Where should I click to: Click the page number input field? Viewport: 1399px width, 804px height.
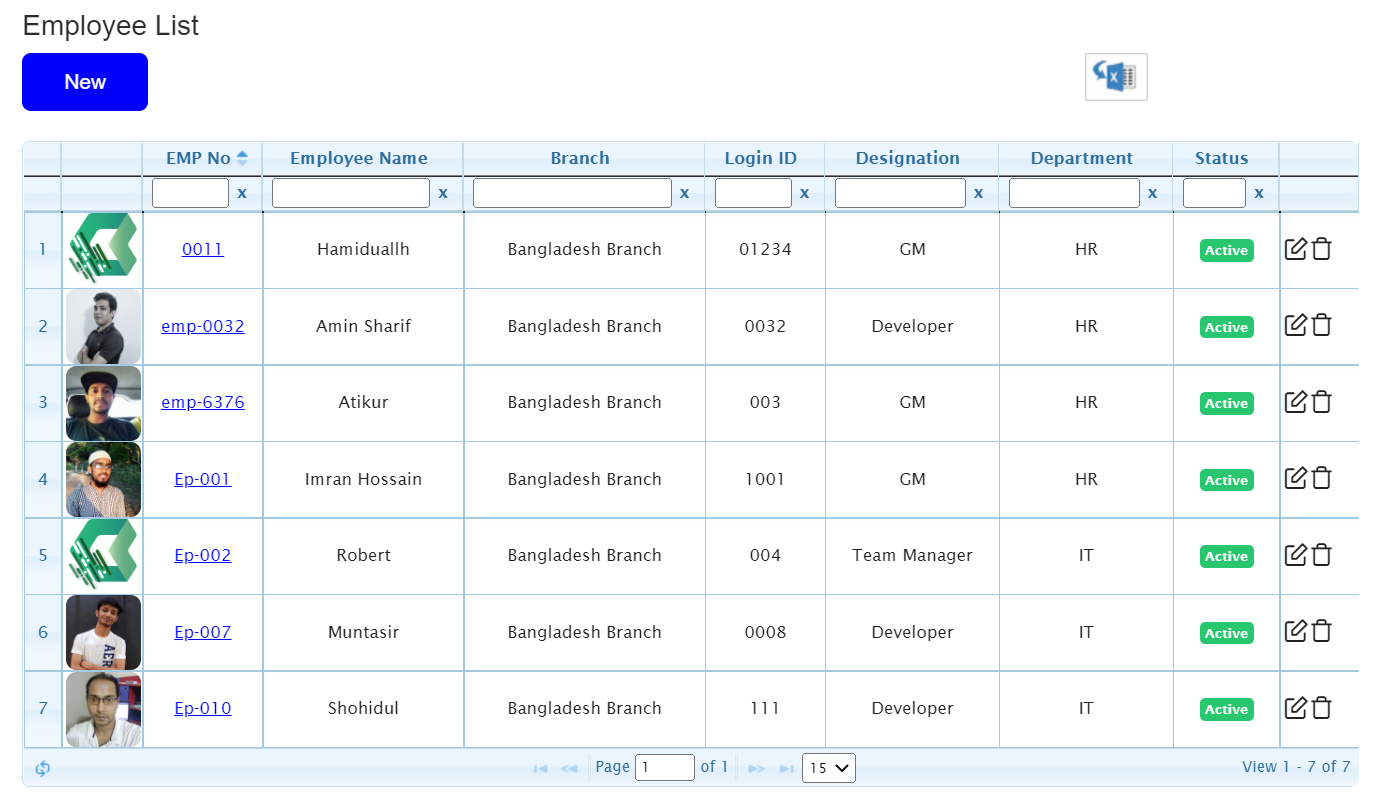(664, 768)
